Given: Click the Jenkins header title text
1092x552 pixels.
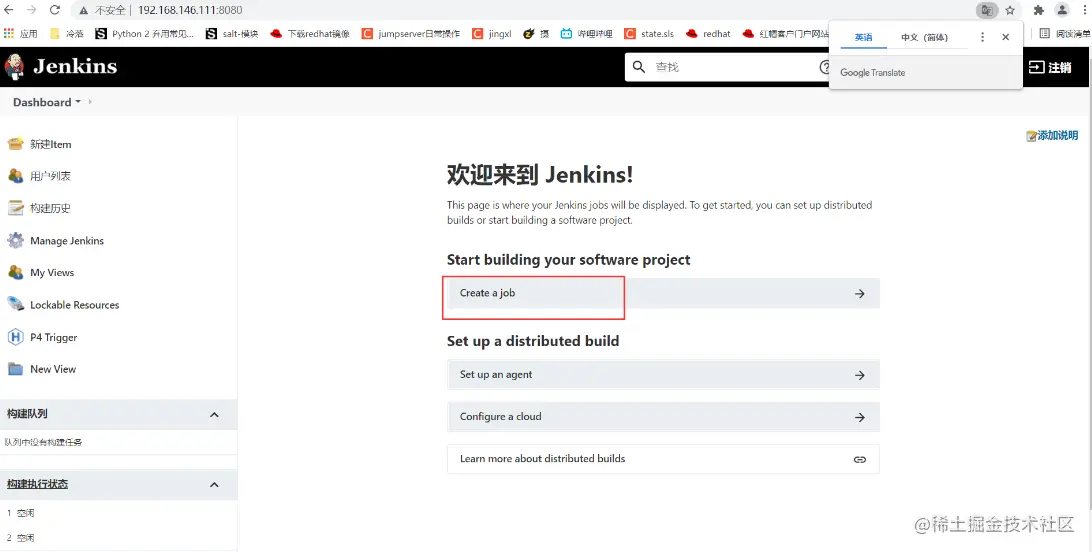Looking at the screenshot, I should point(75,66).
